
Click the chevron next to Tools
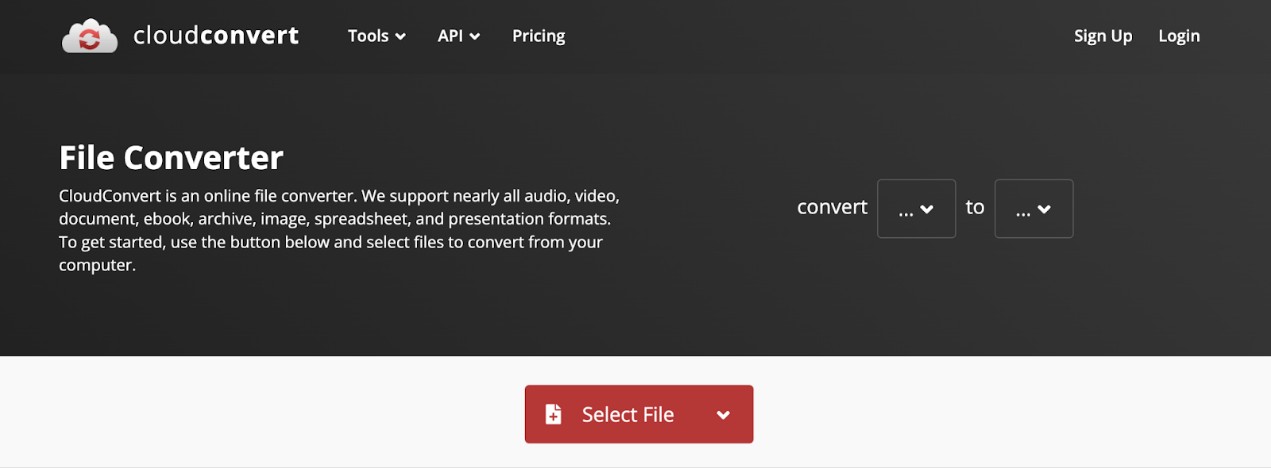(401, 37)
